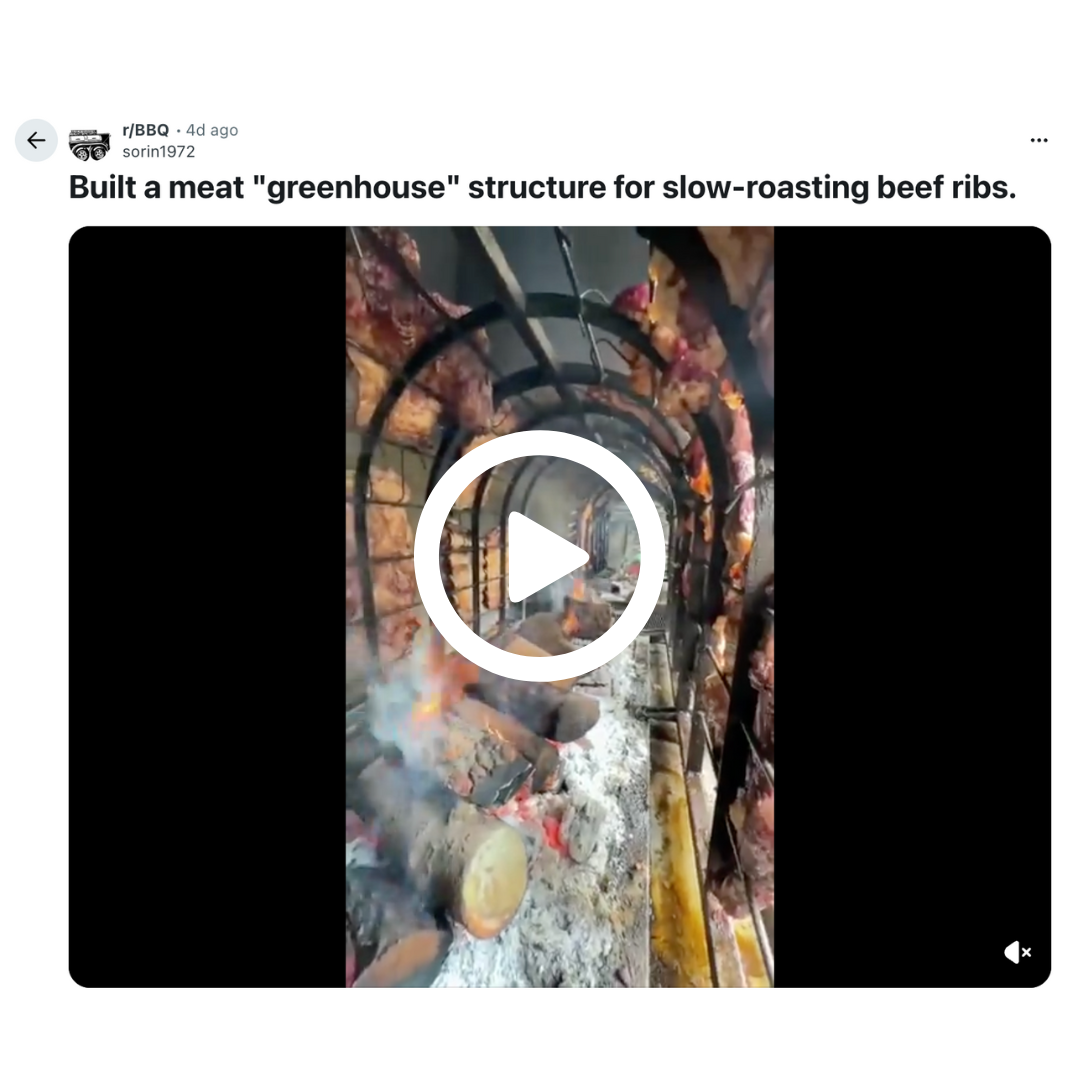The height and width of the screenshot is (1080, 1080).
Task: Open the sorin1972 user profile
Action: click(x=158, y=152)
